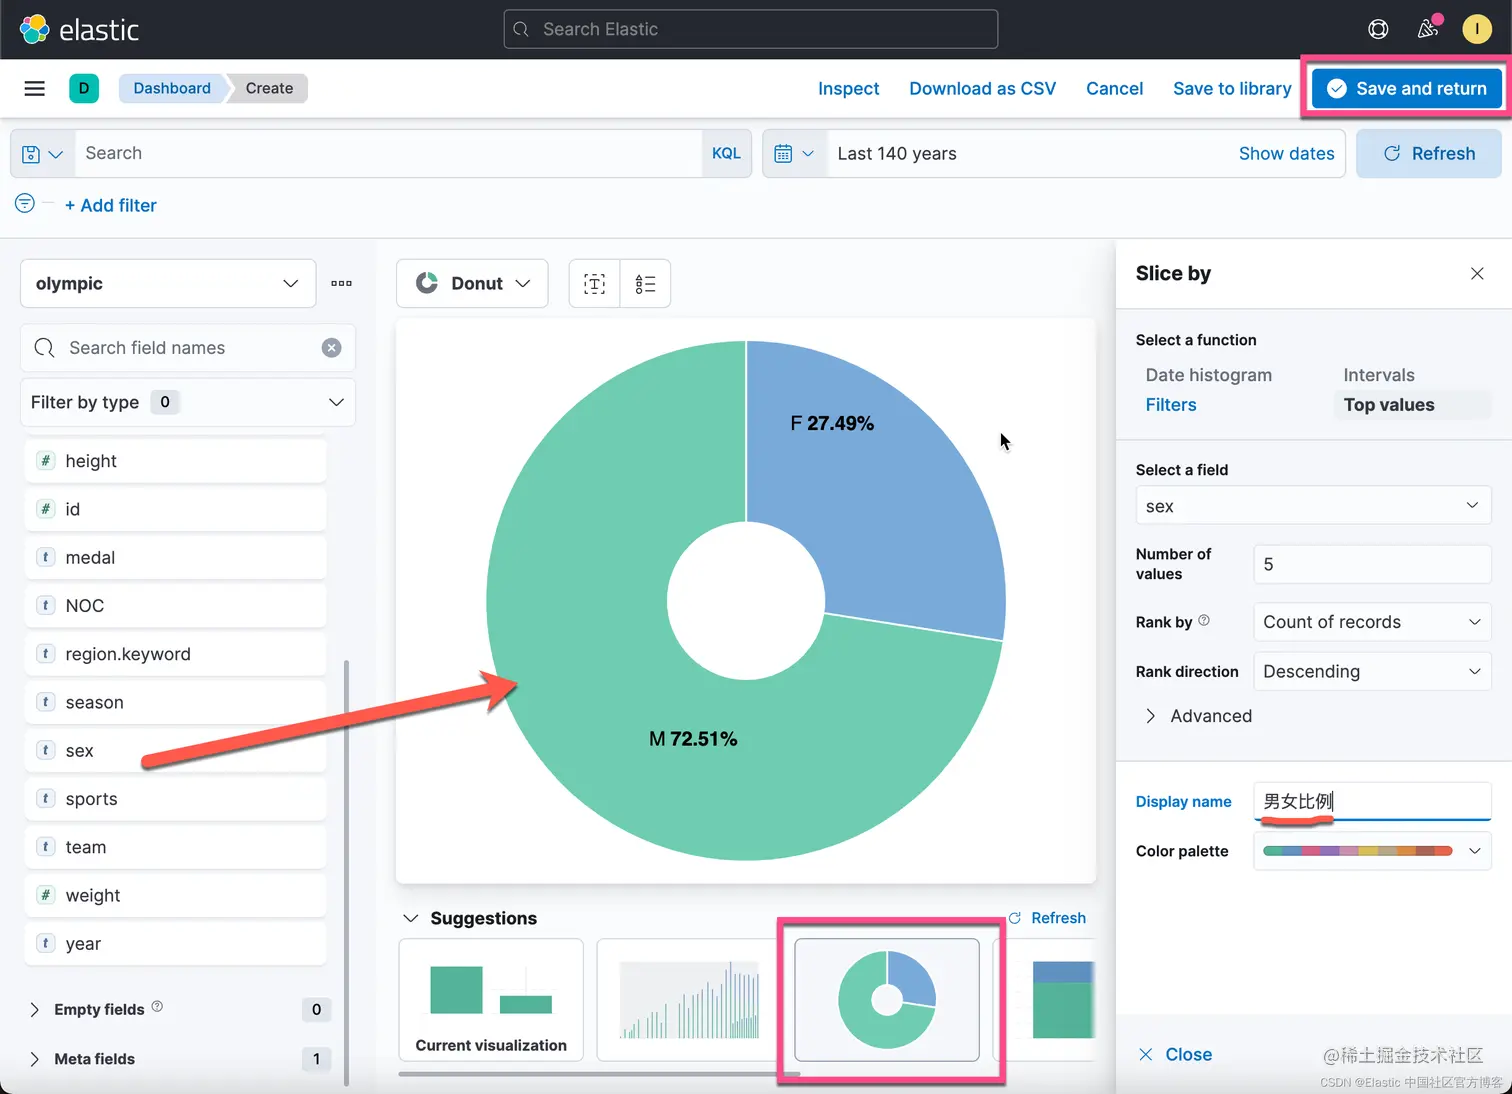
Task: Select the Filters function
Action: 1171,405
